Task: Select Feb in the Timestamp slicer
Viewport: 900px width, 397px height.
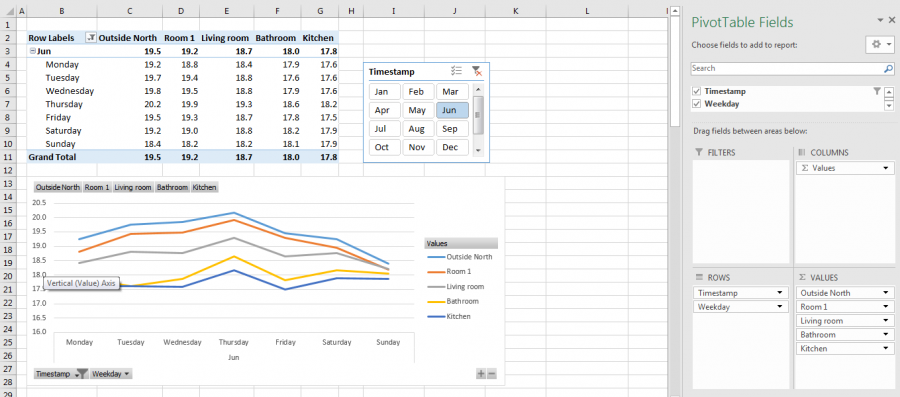Action: [x=417, y=92]
